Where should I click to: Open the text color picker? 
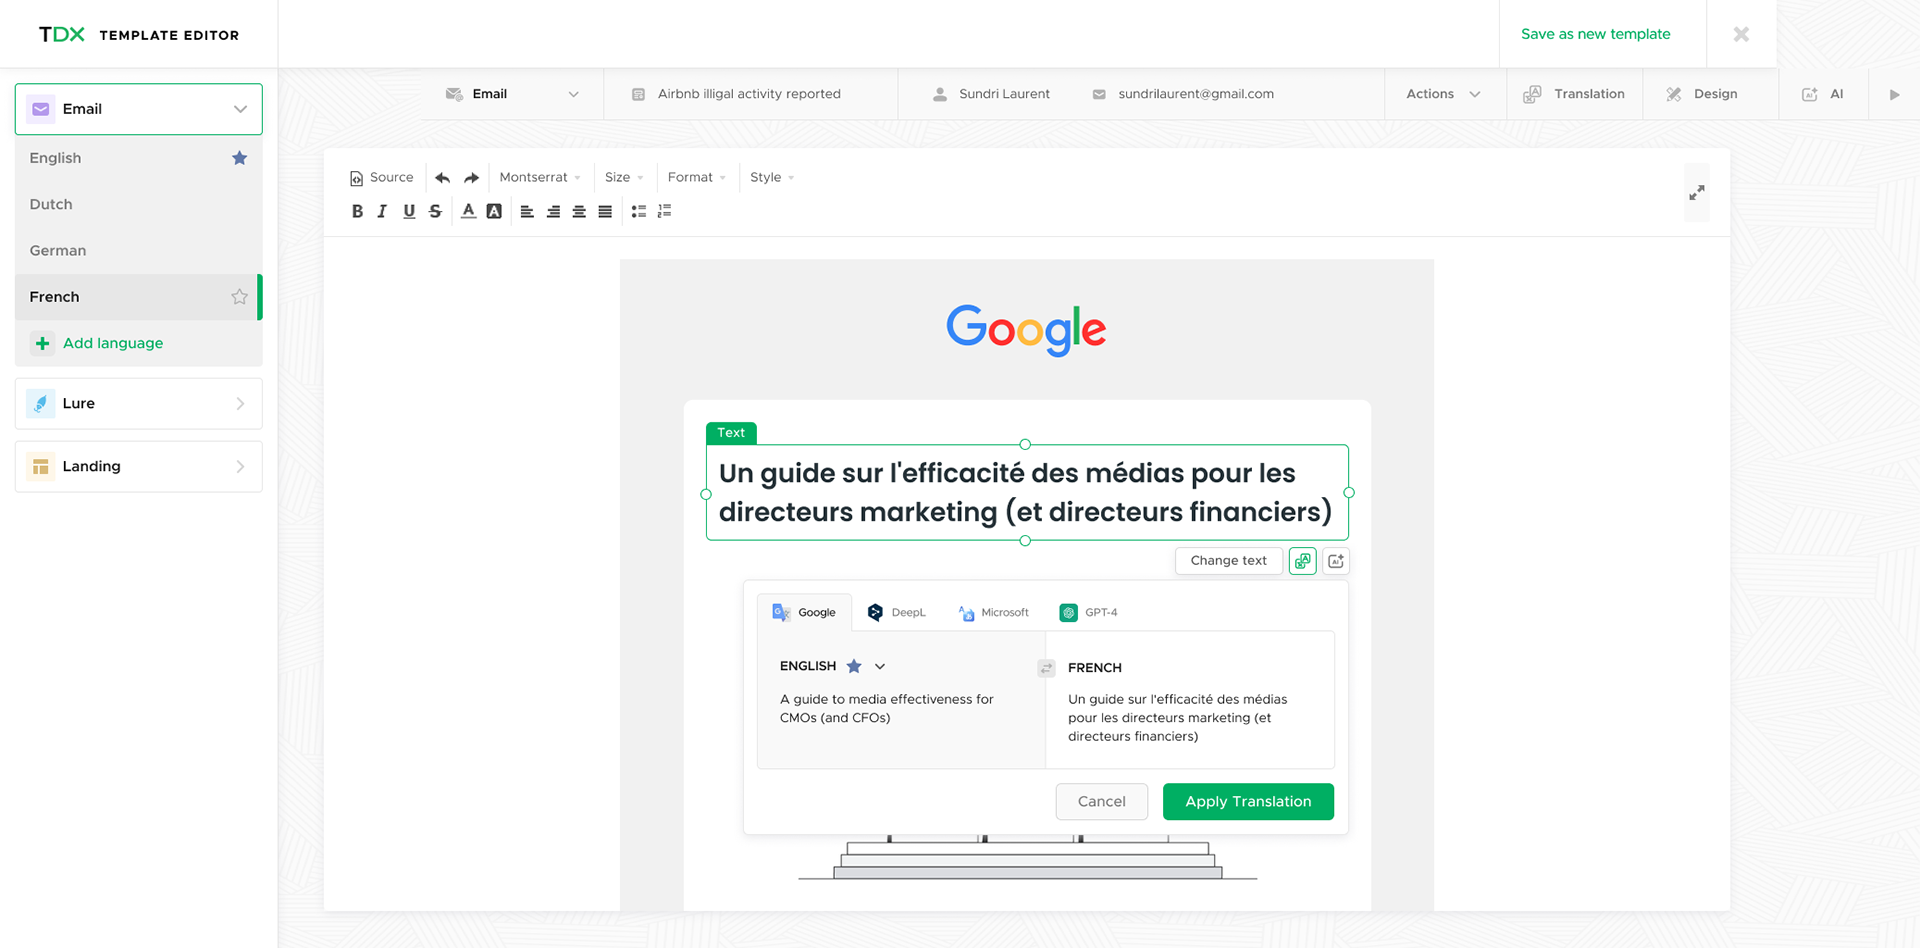tap(468, 211)
